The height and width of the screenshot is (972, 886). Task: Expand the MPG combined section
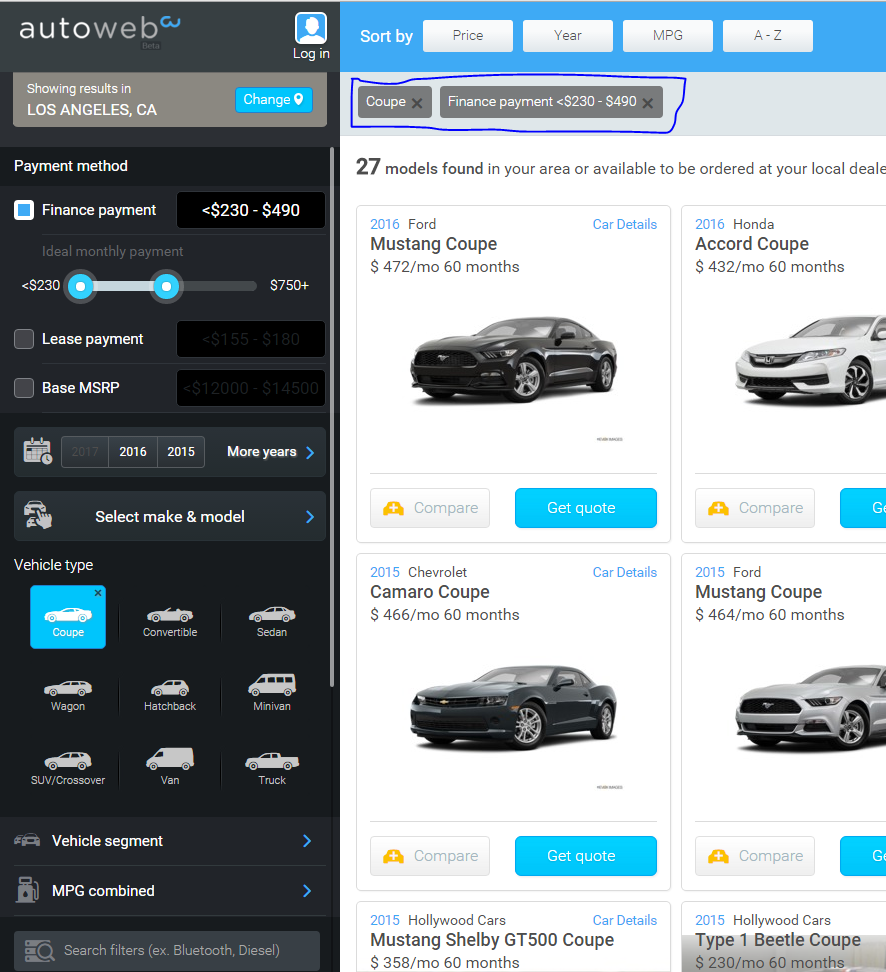[x=170, y=891]
